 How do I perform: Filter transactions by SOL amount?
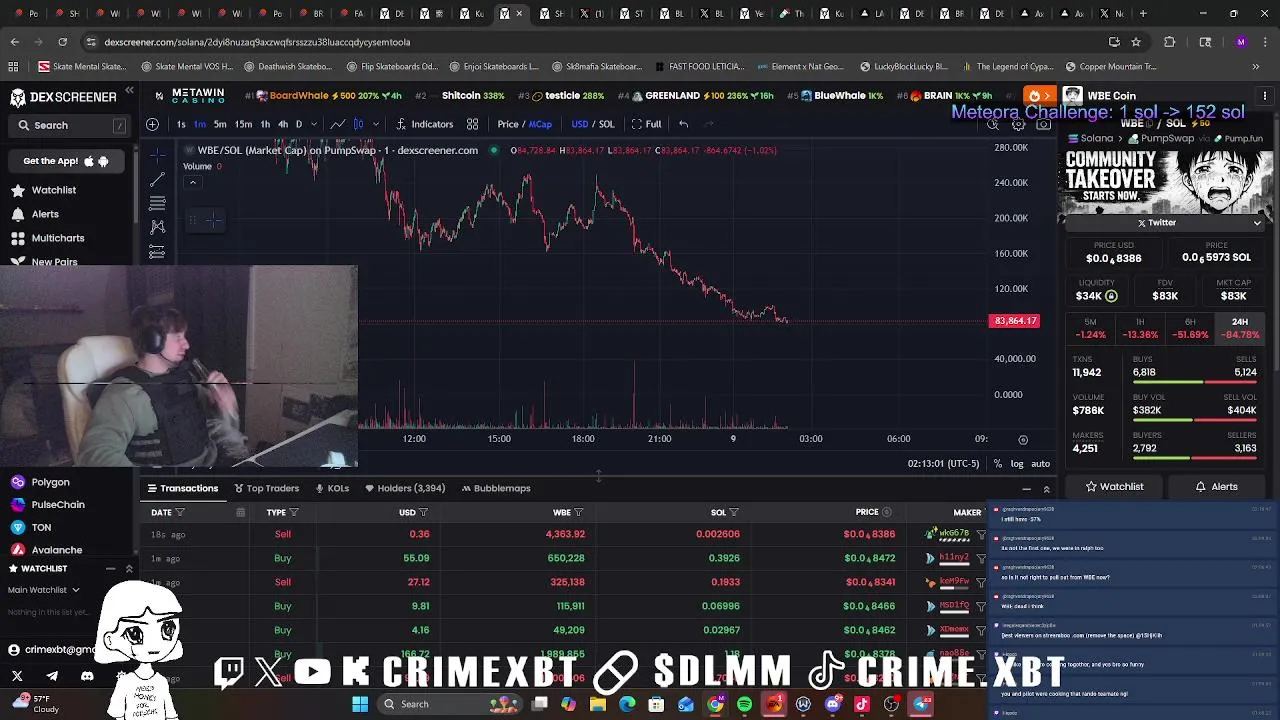tap(733, 512)
